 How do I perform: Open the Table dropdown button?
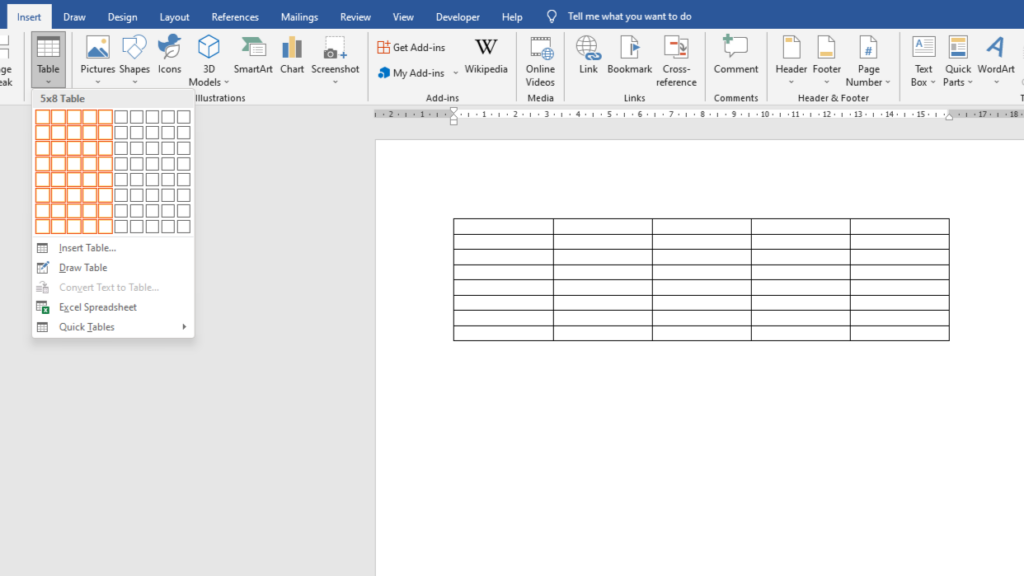(x=48, y=60)
